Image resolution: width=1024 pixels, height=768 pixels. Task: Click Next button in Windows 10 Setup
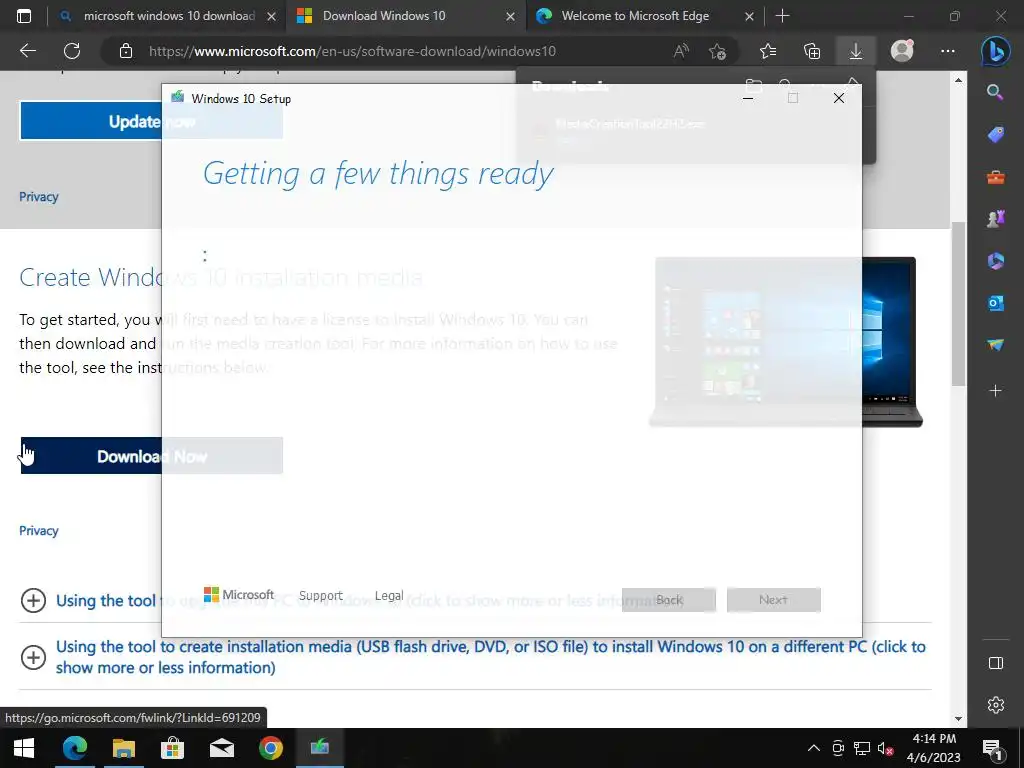point(773,600)
